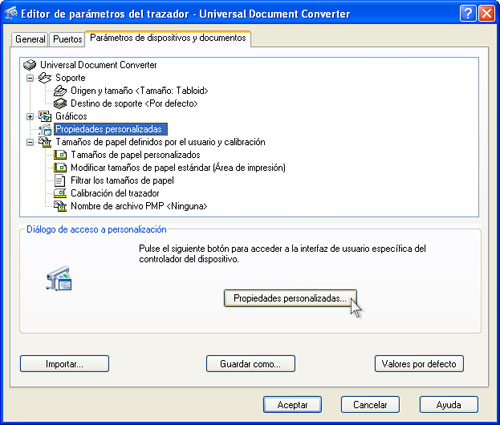This screenshot has width=500, height=425.
Task: Select Nombre de archivo PMP <Ninguna>
Action: [139, 206]
